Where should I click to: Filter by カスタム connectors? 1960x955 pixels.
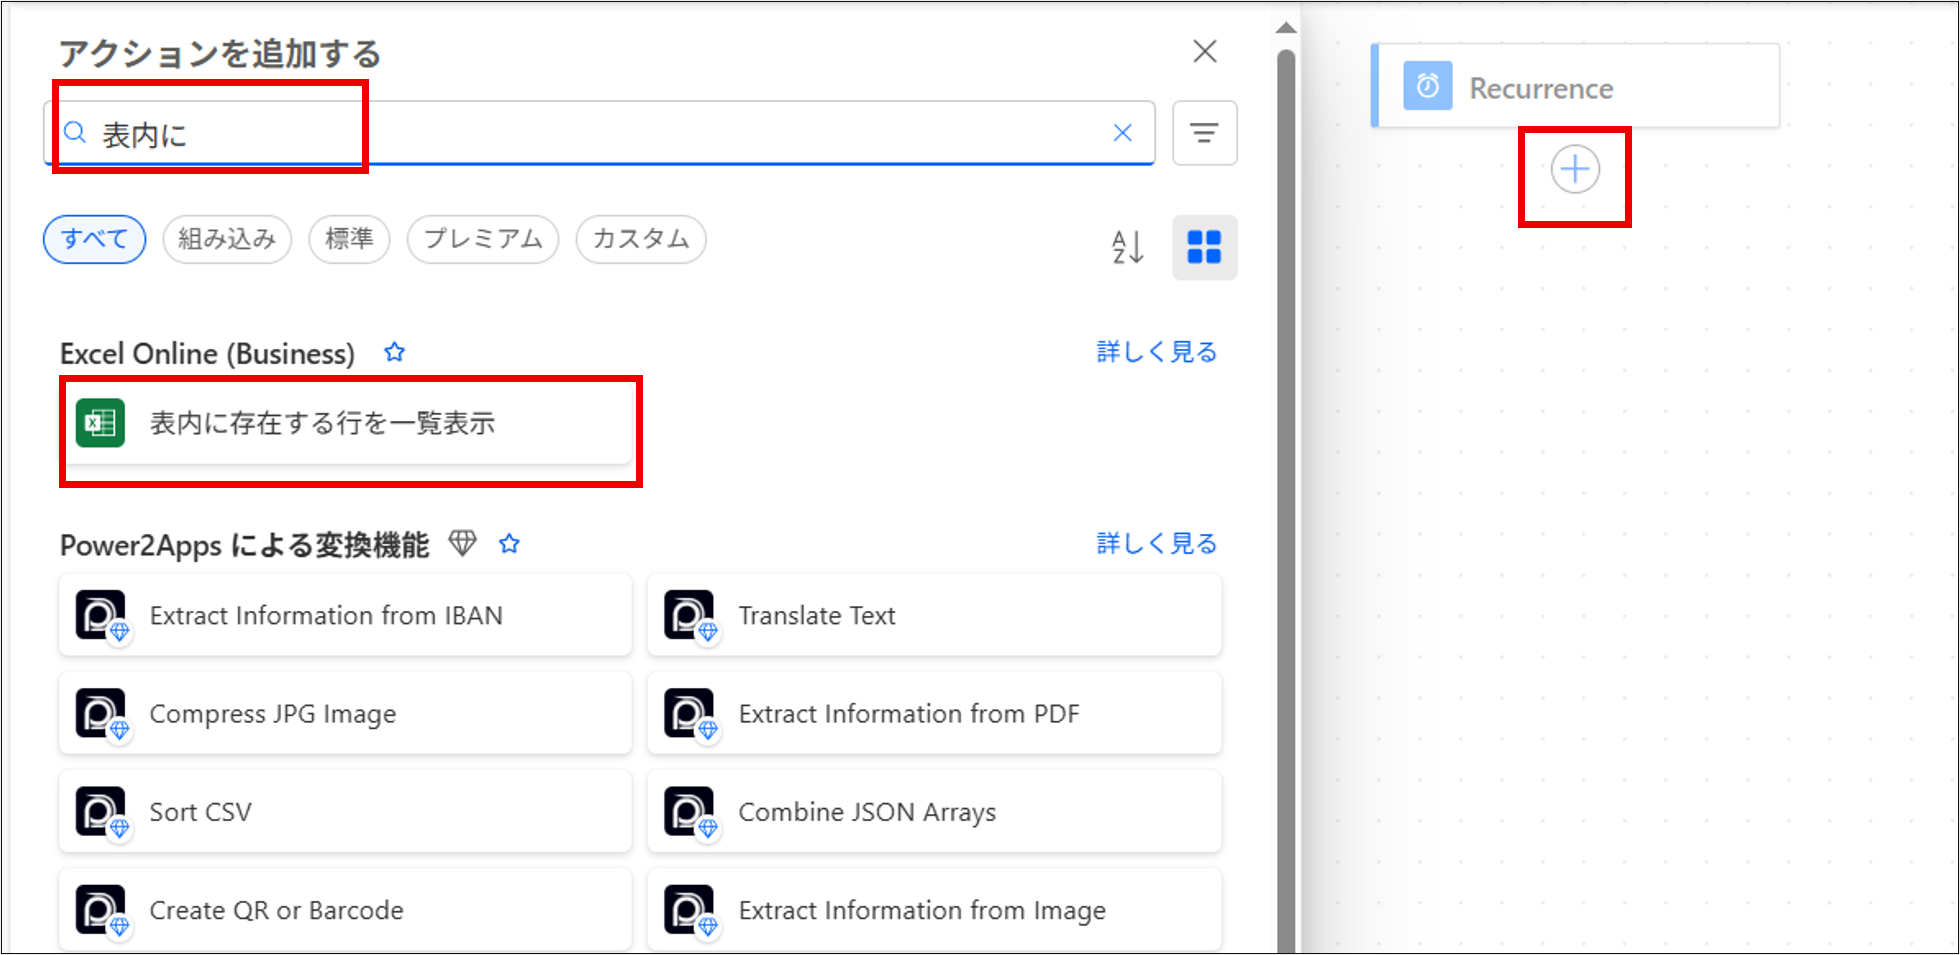[640, 239]
